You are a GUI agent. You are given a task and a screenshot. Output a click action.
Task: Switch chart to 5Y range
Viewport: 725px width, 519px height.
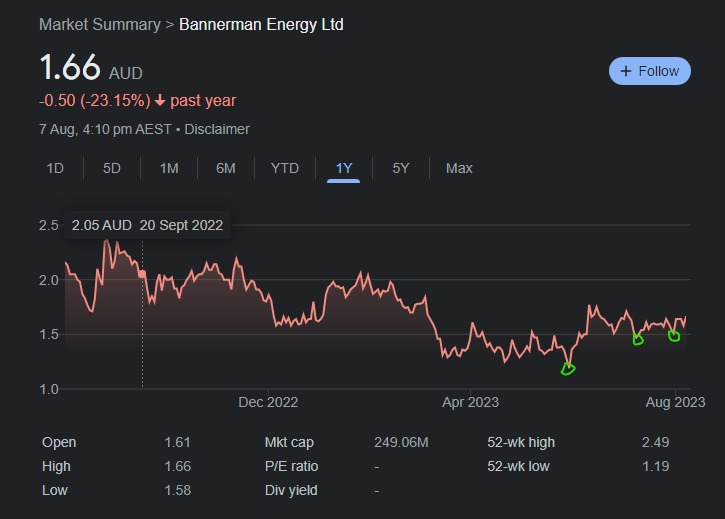point(401,168)
